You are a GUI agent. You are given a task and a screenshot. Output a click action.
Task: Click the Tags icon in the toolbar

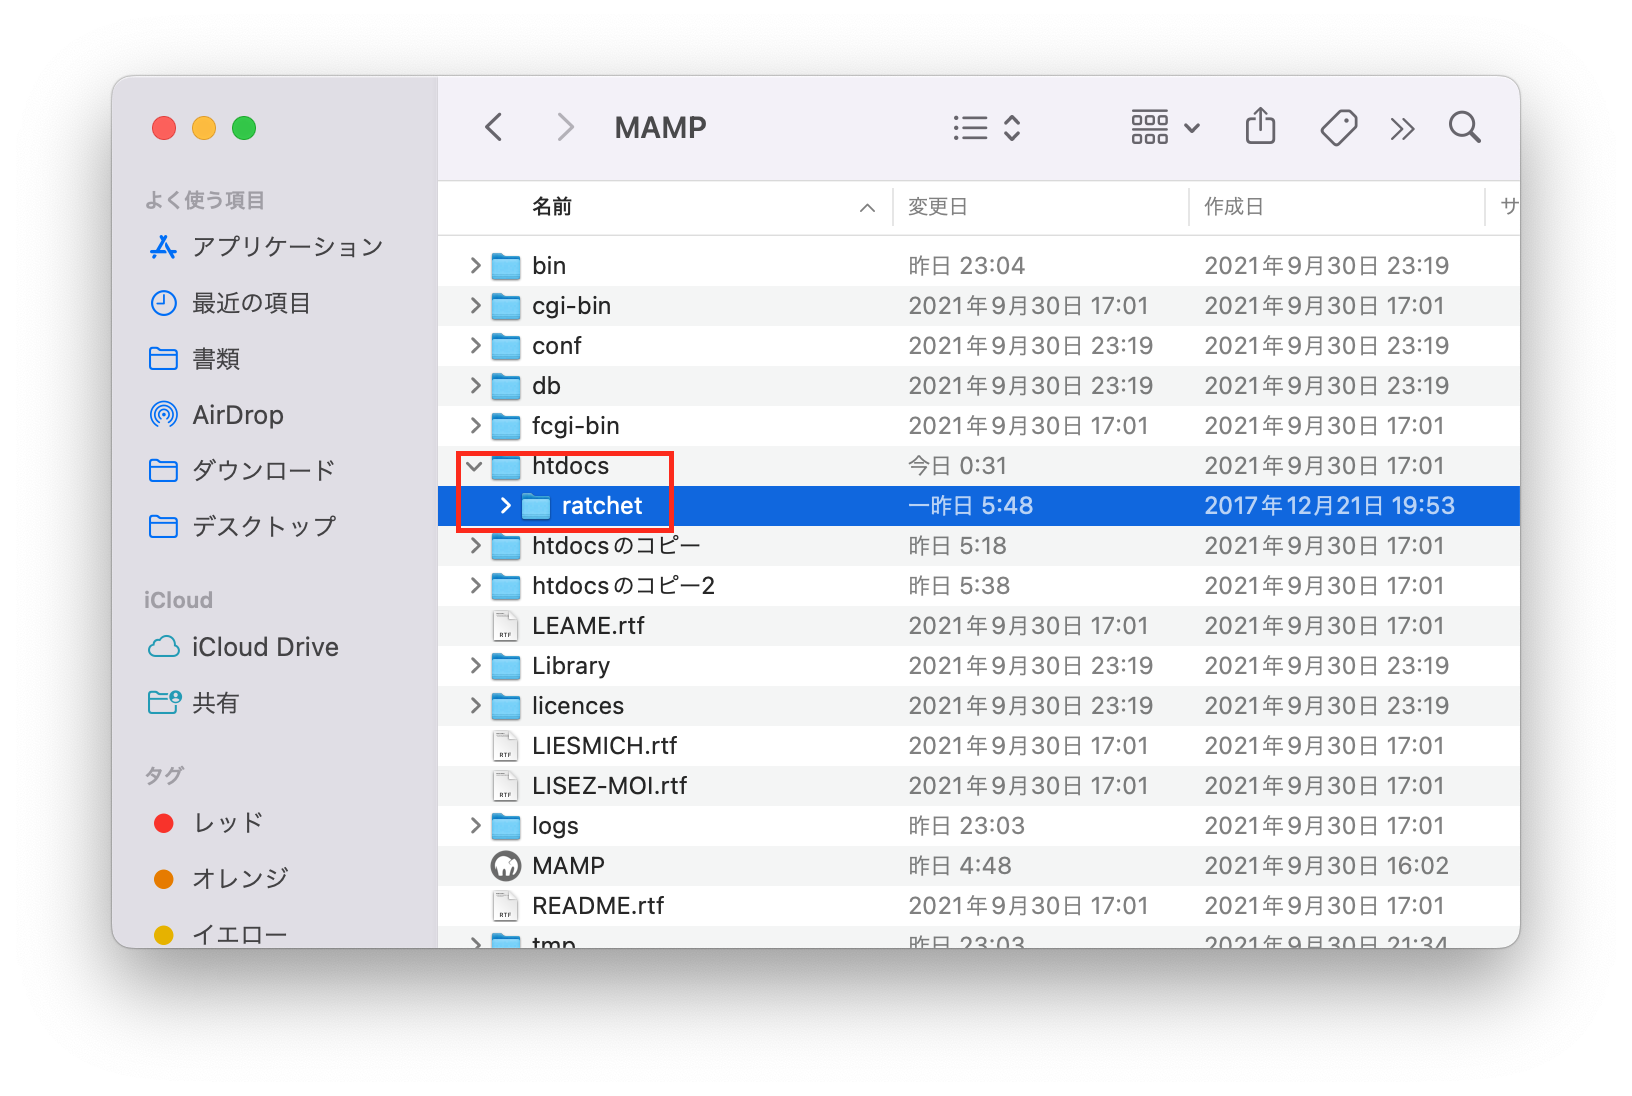1339,127
